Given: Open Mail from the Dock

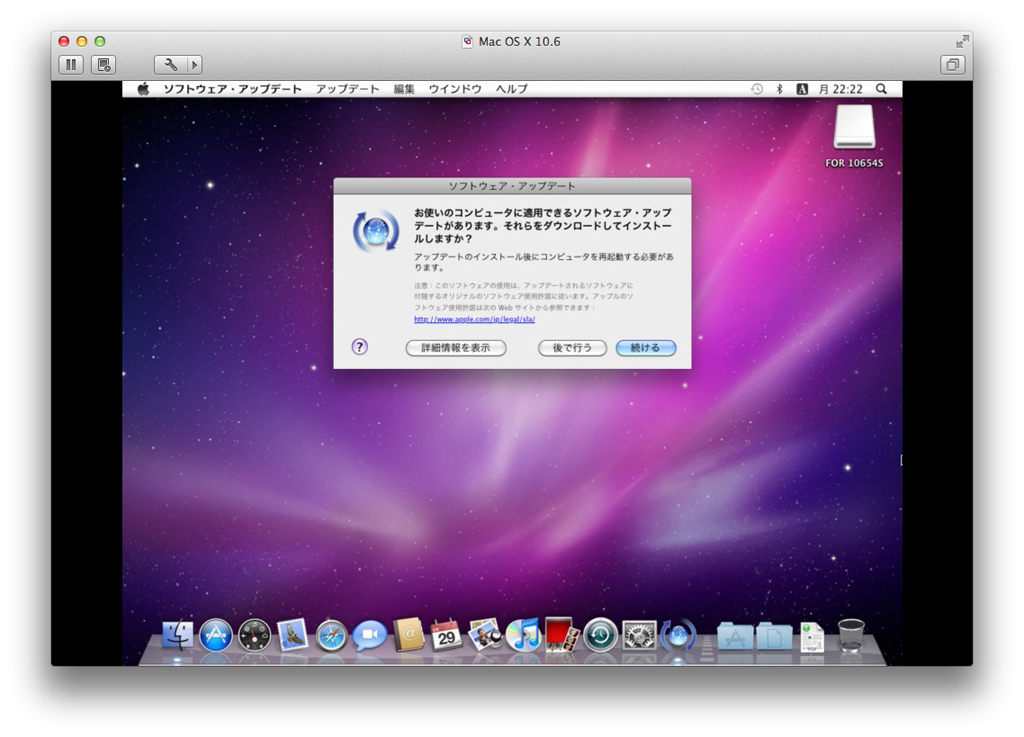Looking at the screenshot, I should coord(292,635).
